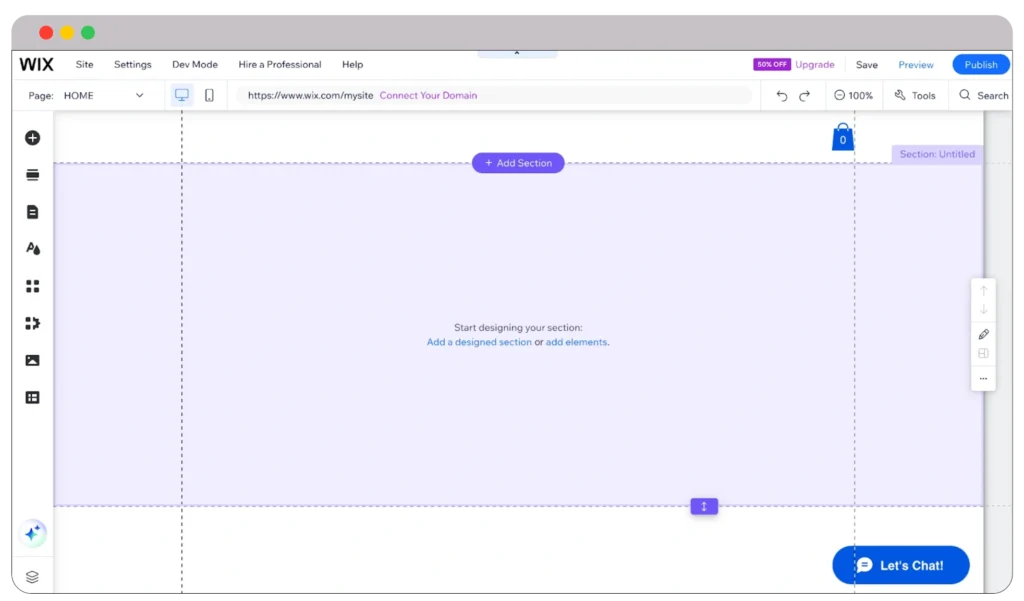Open the AI assistant sparkle icon

32,533
